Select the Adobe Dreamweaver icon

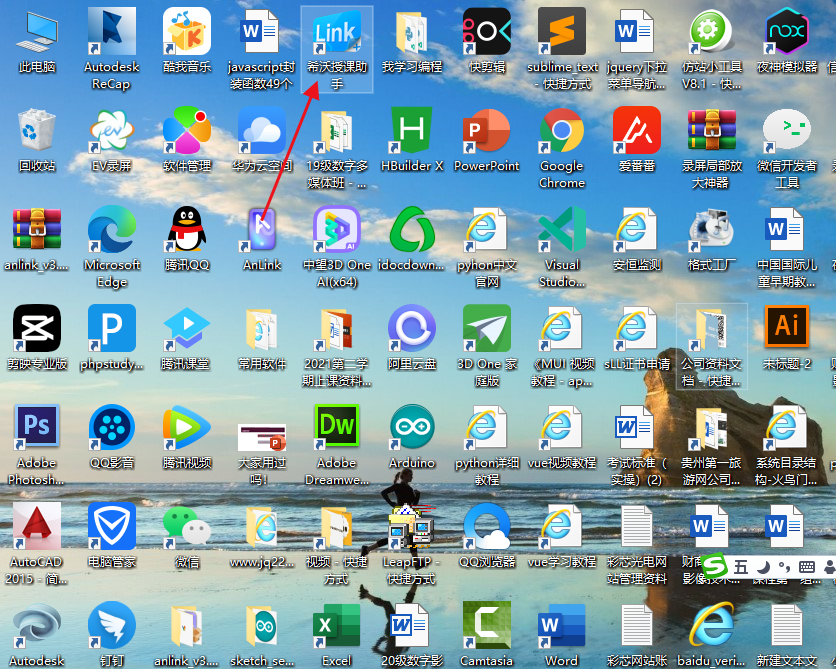click(336, 428)
